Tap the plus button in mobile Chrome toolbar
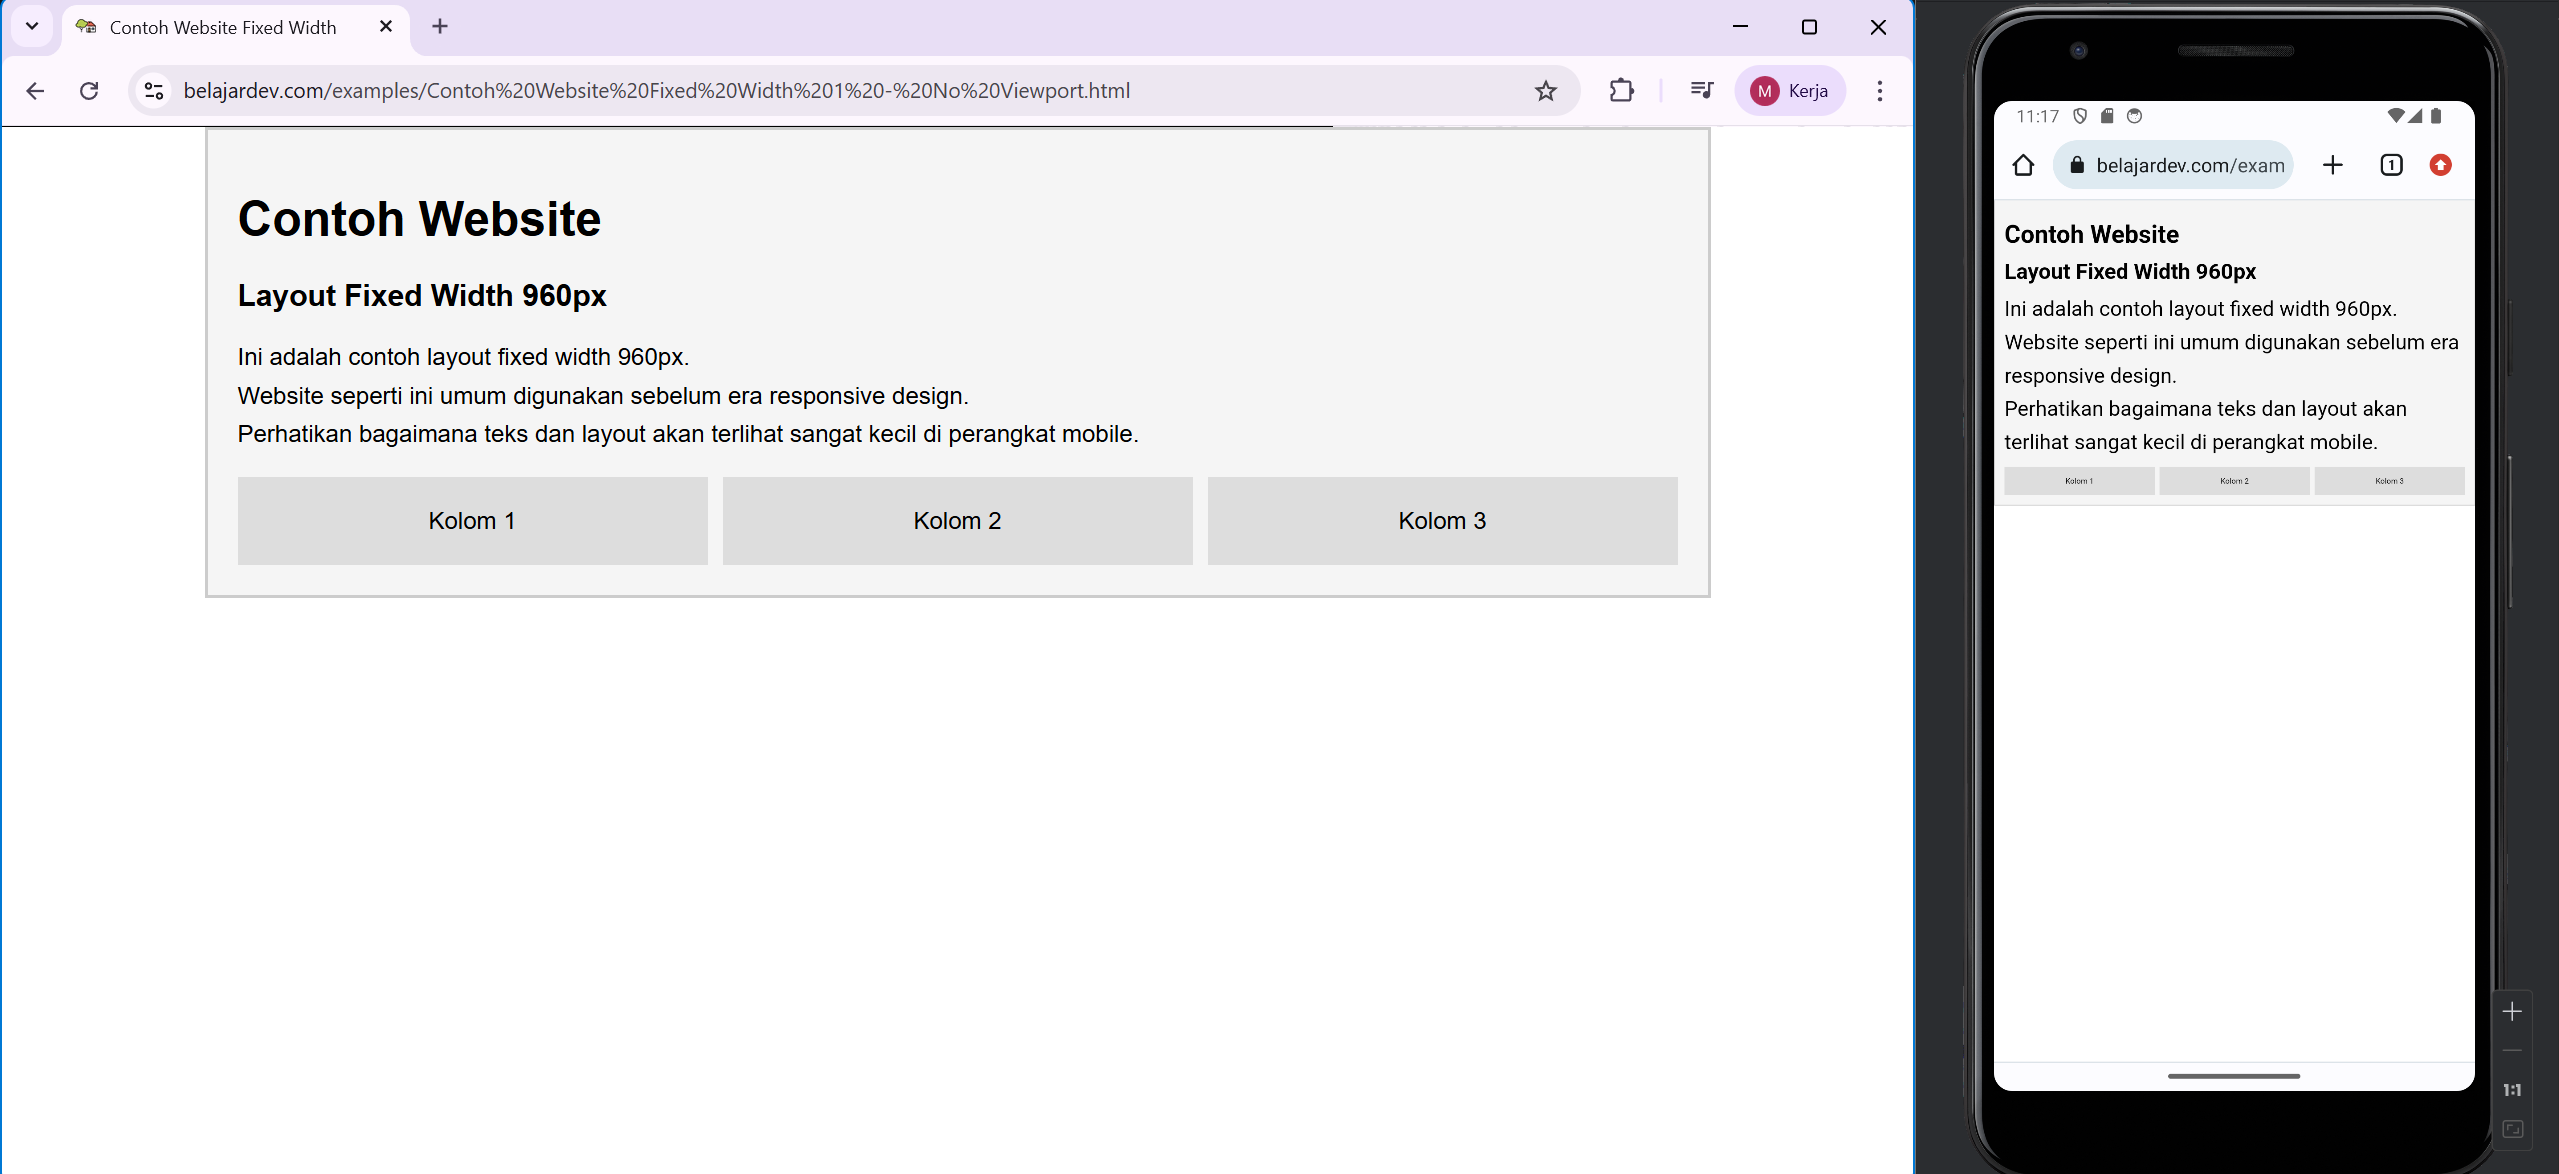 click(2333, 165)
